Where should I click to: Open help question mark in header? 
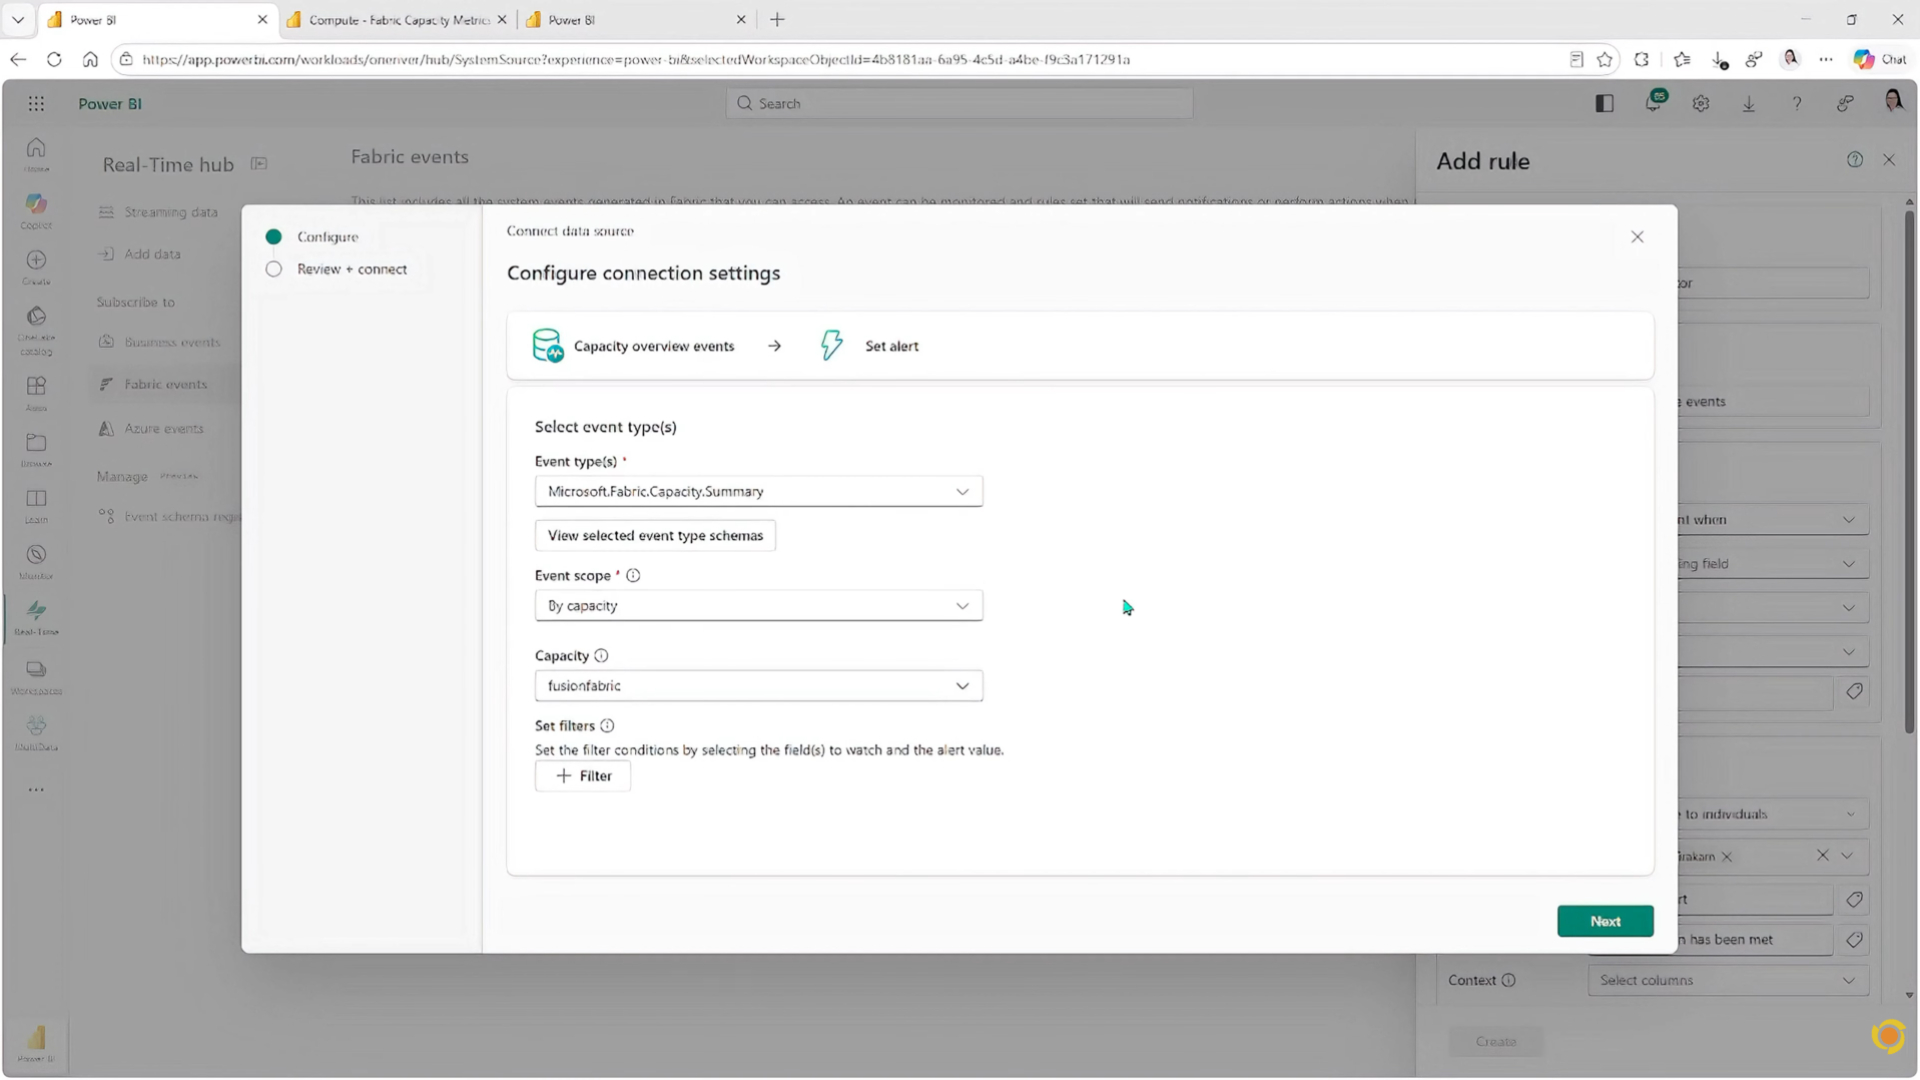click(1797, 103)
